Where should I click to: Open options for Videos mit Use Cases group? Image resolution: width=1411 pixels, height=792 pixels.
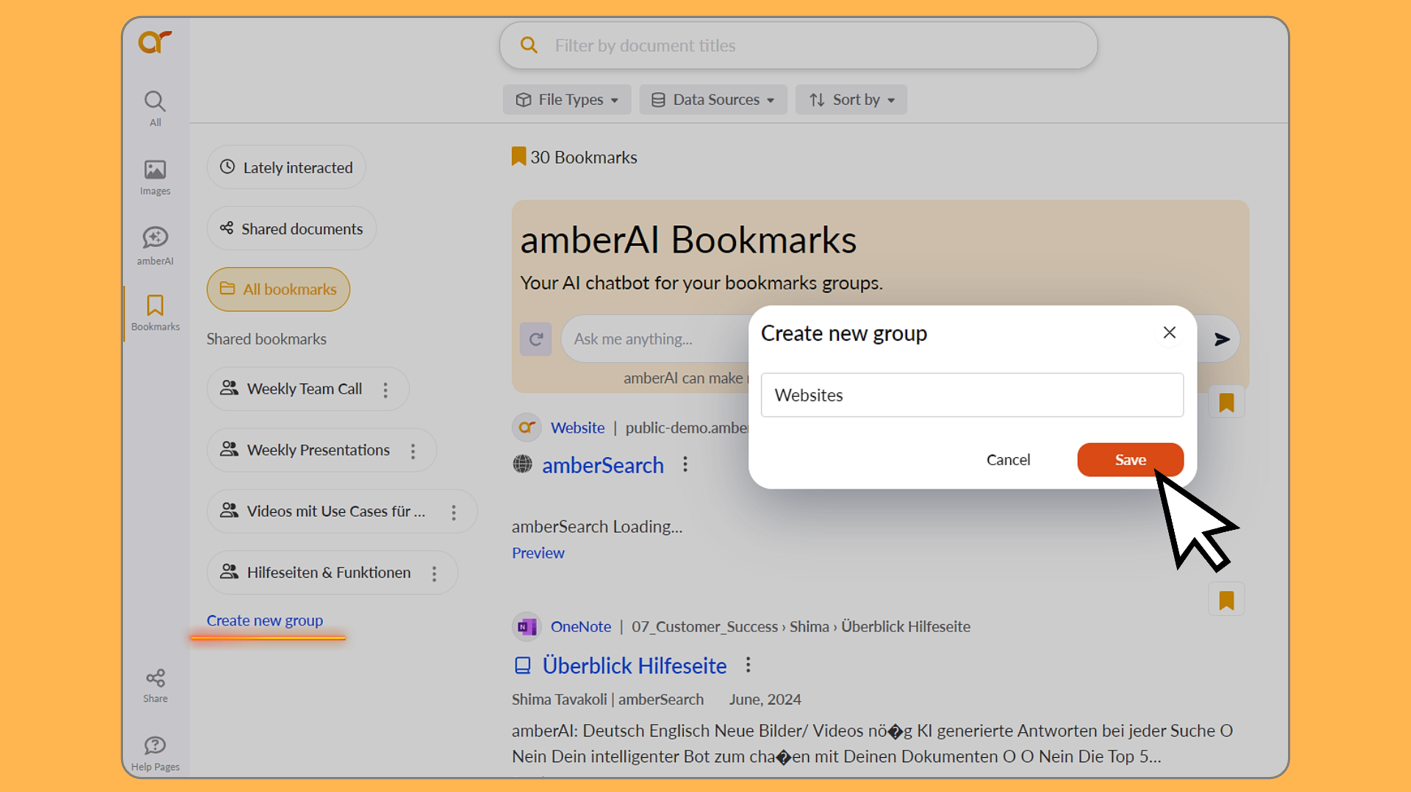[454, 512]
